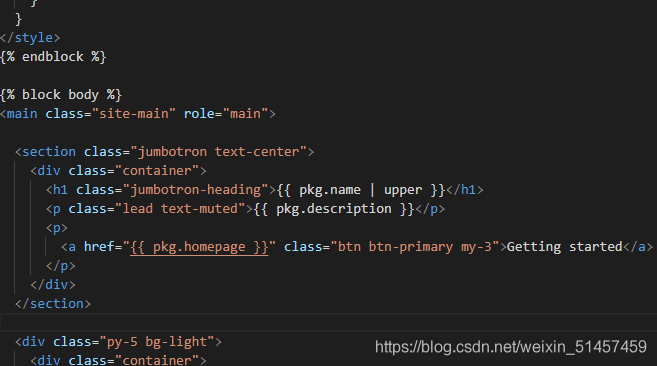Click the closing '</section>' tag
The width and height of the screenshot is (657, 366).
pyautogui.click(x=53, y=304)
